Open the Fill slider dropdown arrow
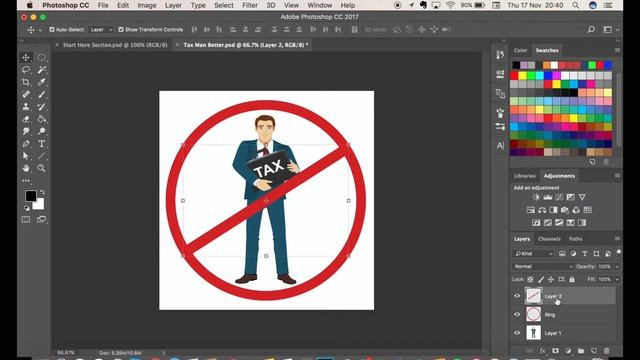 (617, 280)
